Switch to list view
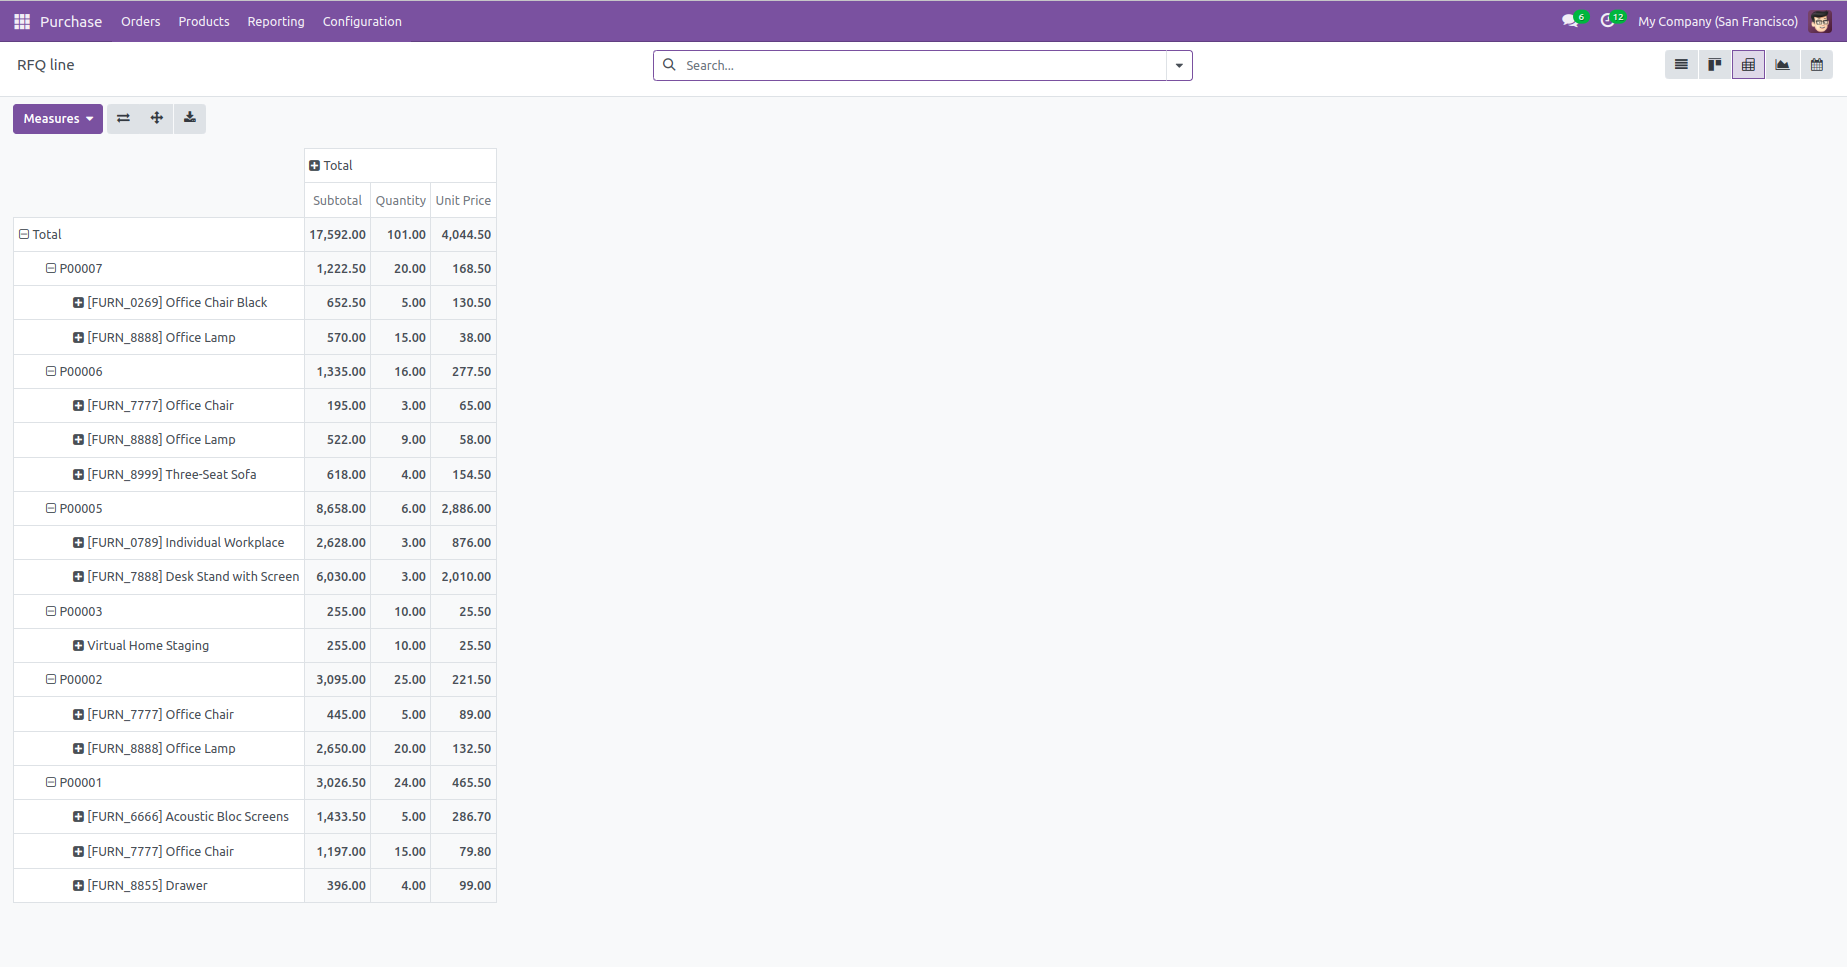The image size is (1847, 967). click(1681, 65)
